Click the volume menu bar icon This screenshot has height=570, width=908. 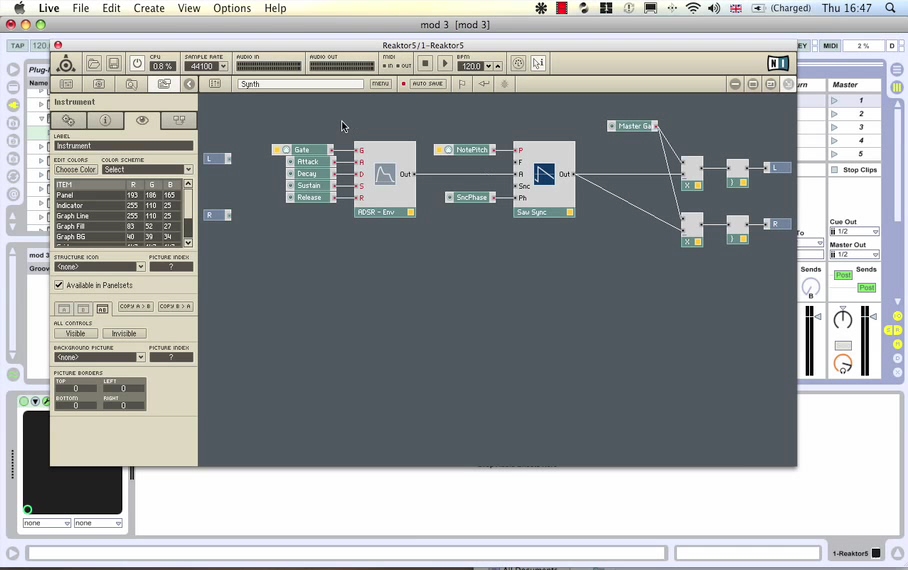click(714, 8)
